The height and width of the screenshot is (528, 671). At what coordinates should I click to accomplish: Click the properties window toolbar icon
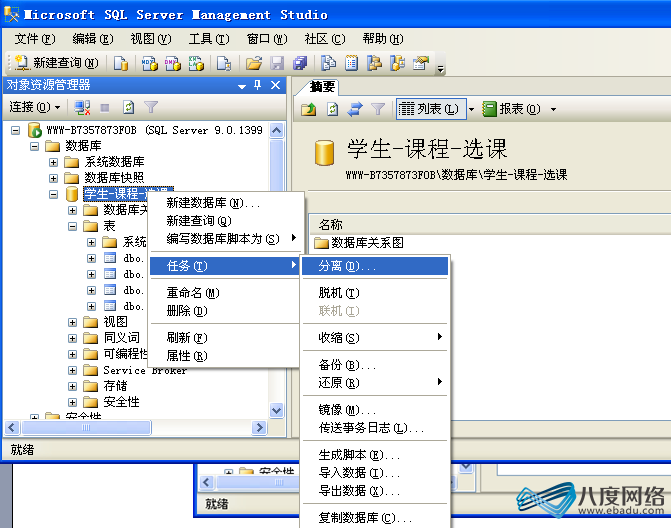(x=421, y=63)
